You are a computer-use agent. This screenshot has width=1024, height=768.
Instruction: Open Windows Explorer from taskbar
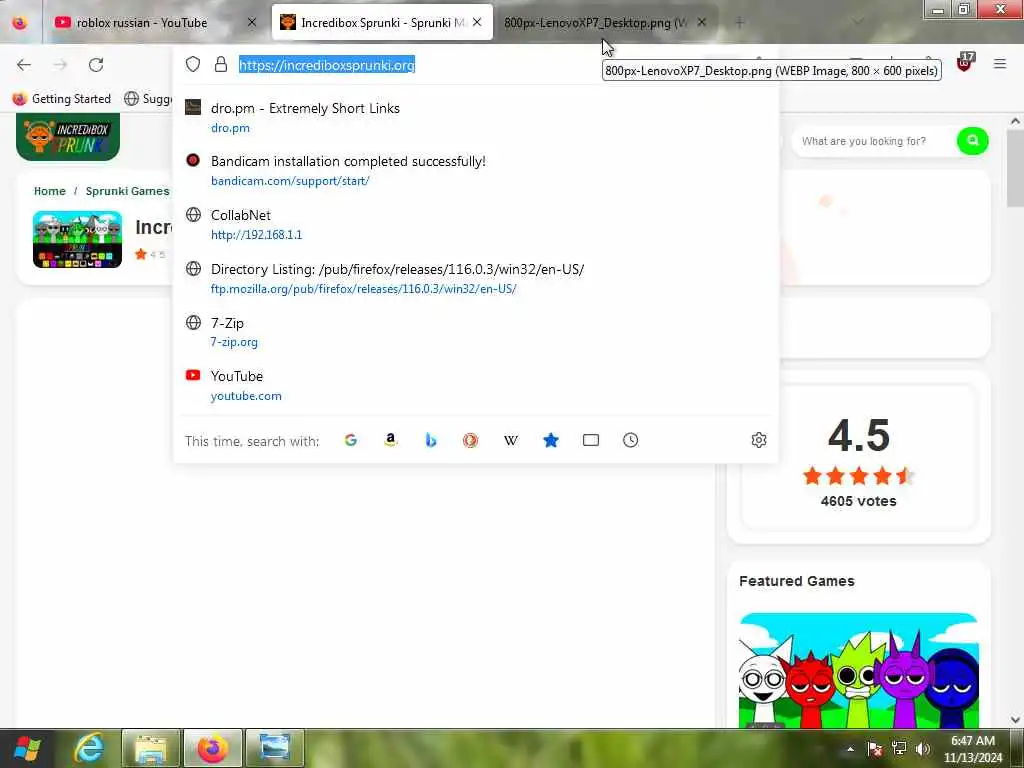point(151,748)
